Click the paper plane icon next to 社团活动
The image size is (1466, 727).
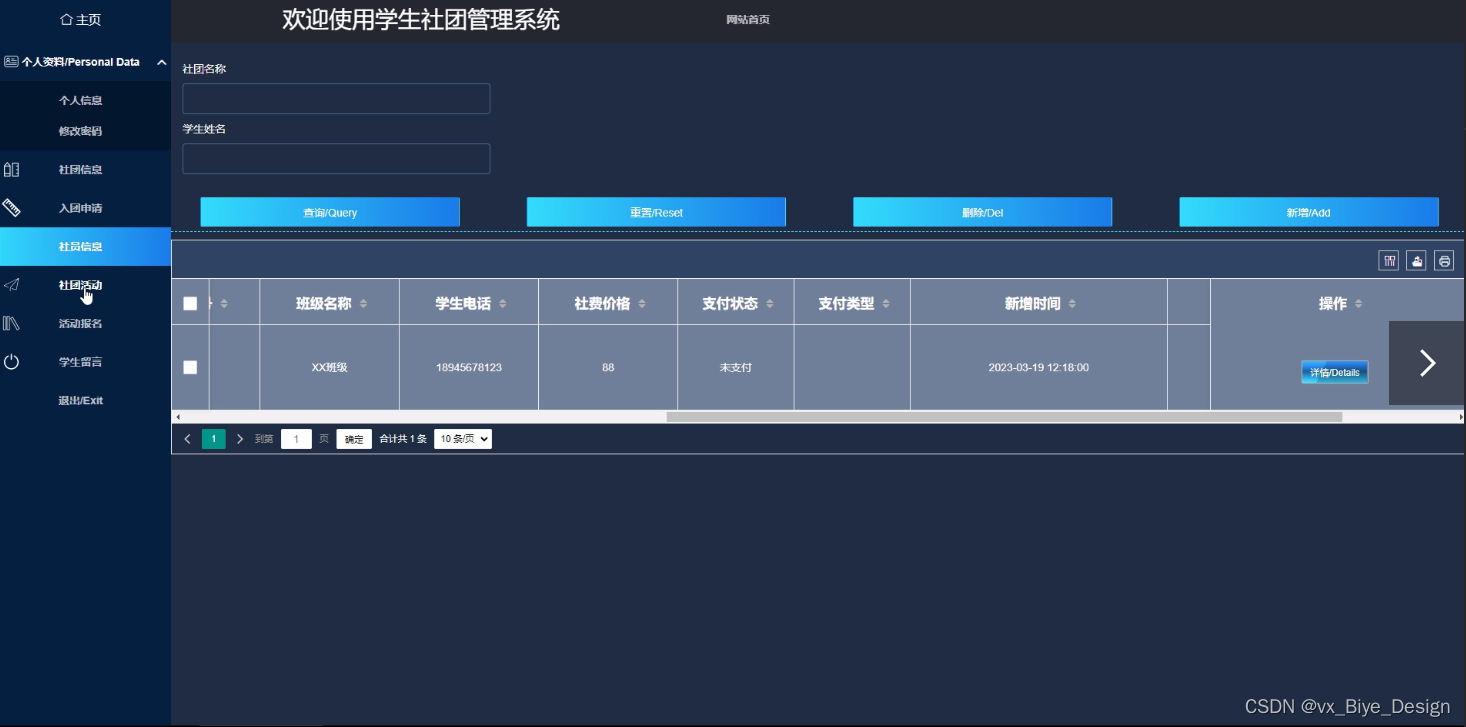click(x=11, y=285)
